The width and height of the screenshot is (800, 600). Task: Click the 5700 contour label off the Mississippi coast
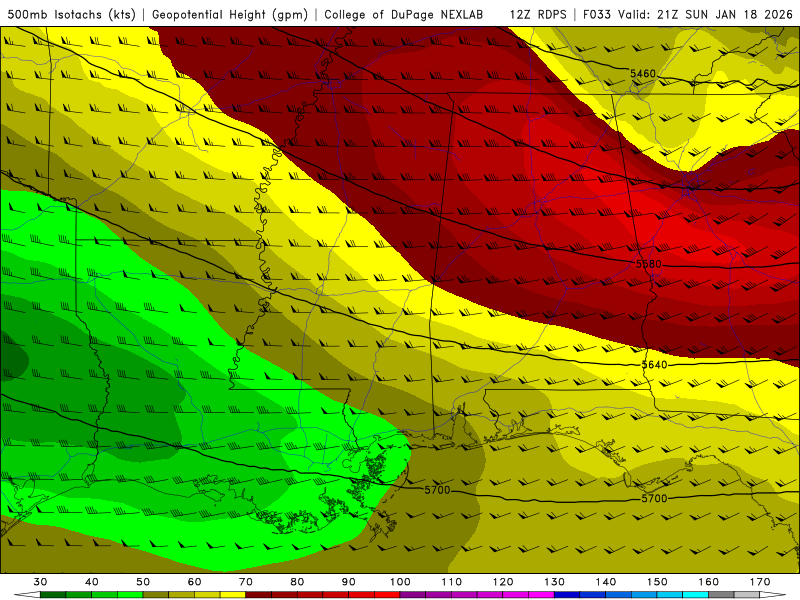coord(437,490)
